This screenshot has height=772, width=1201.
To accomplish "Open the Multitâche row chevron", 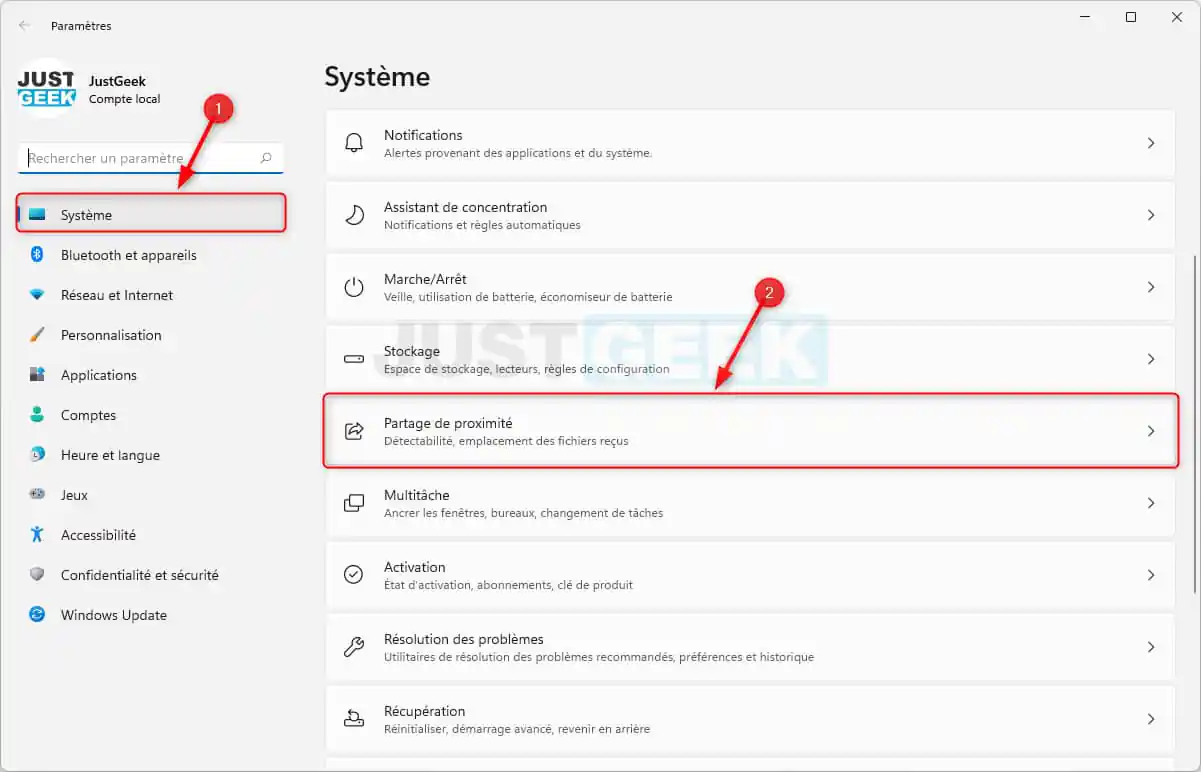I will tap(1151, 503).
